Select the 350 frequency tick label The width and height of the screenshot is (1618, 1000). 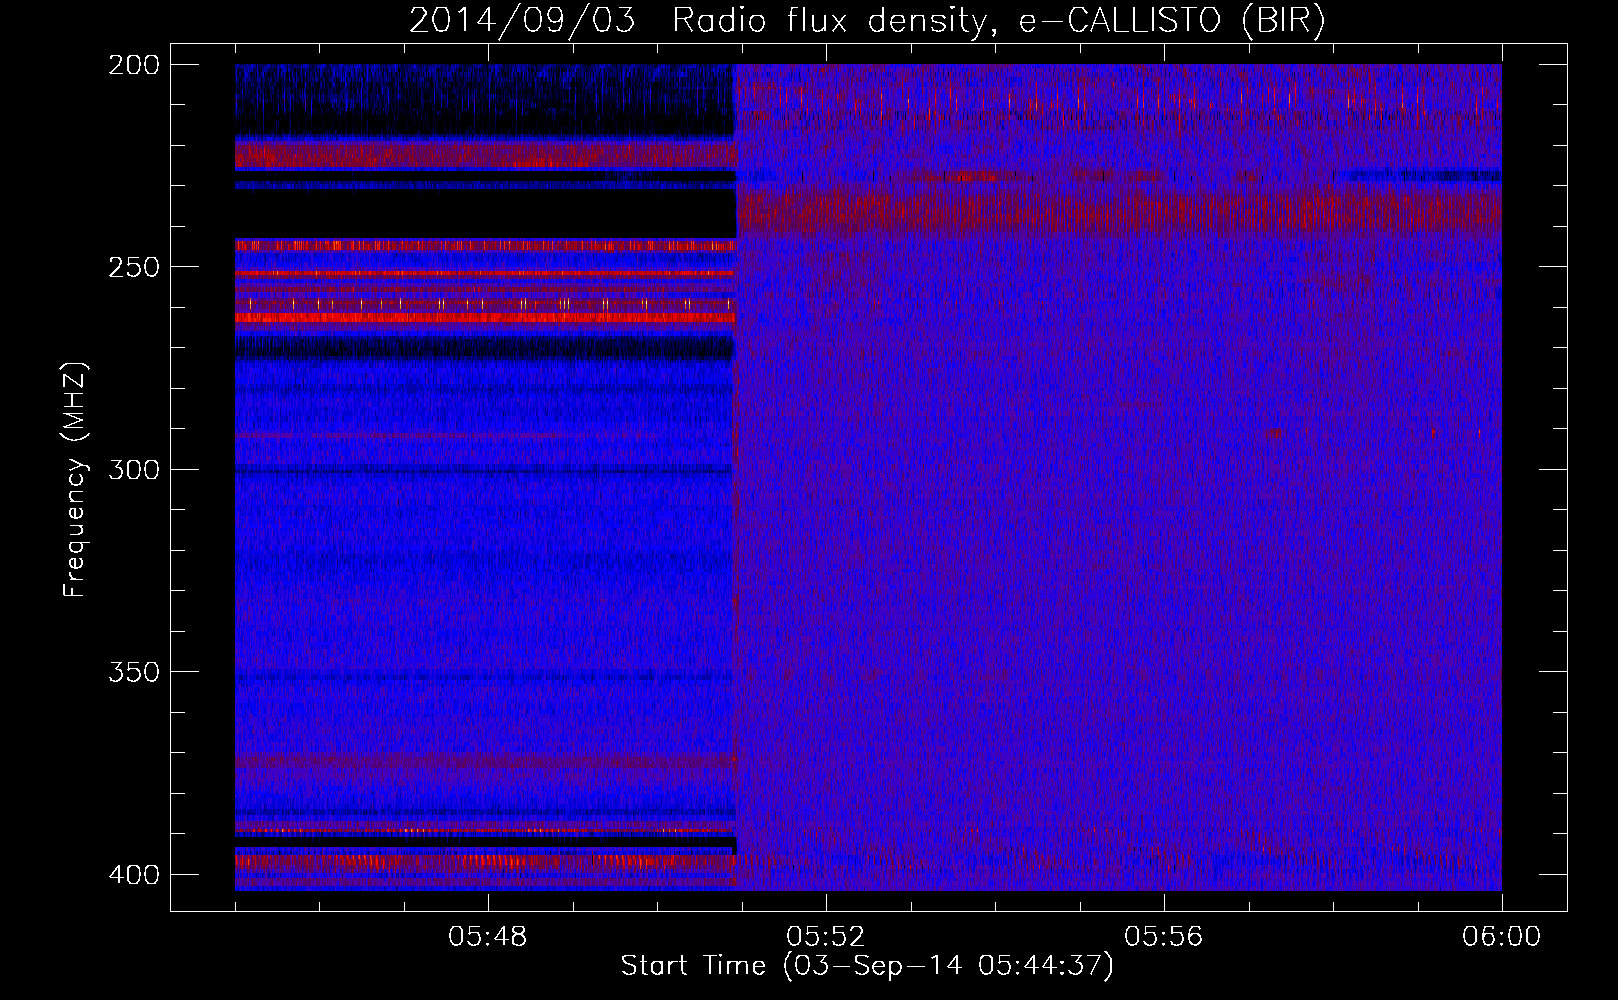134,672
